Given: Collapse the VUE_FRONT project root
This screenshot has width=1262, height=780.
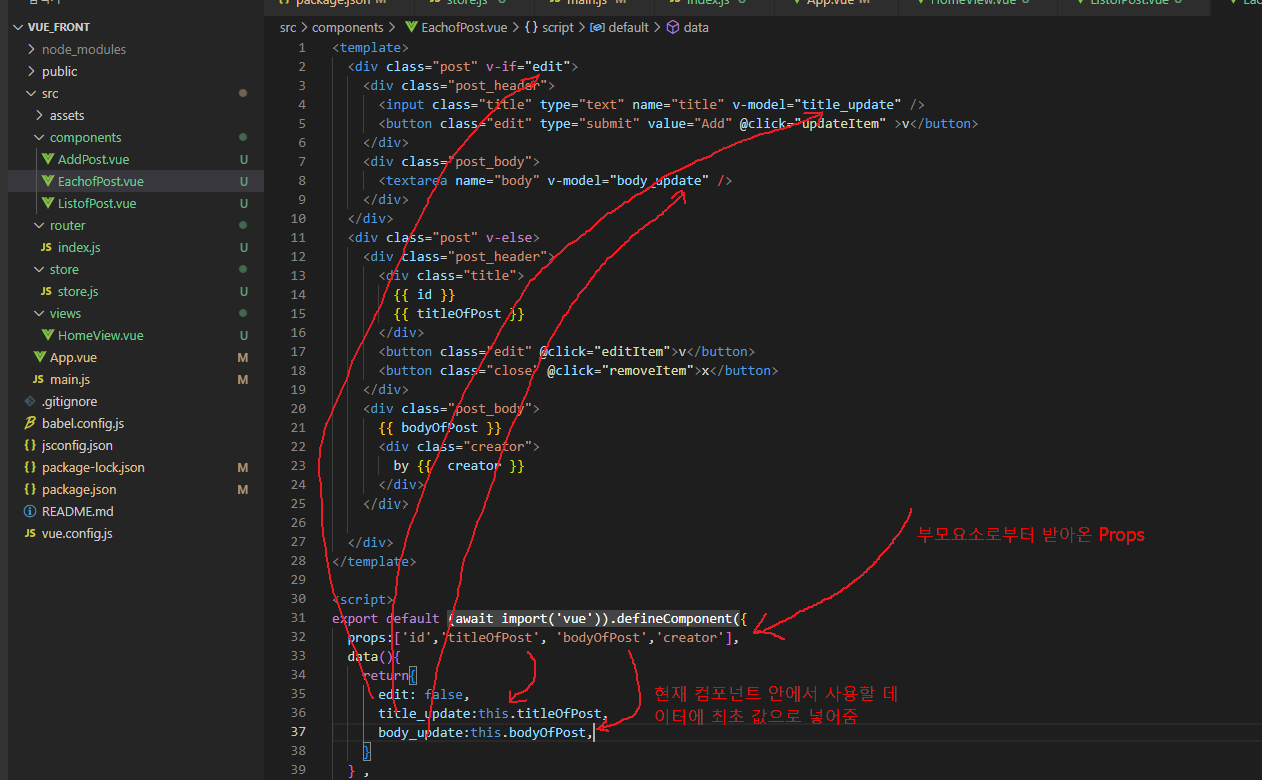Looking at the screenshot, I should pyautogui.click(x=19, y=27).
